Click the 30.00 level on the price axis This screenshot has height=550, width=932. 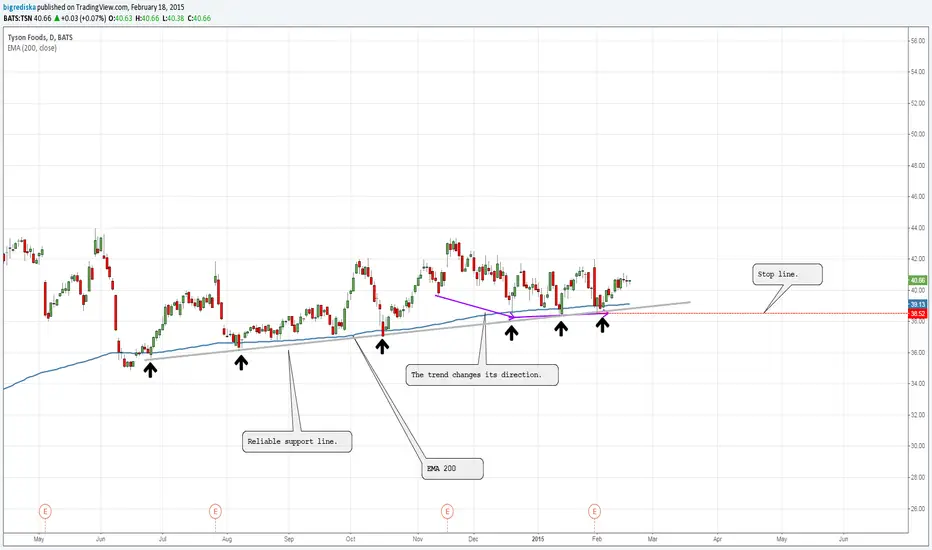coord(917,446)
